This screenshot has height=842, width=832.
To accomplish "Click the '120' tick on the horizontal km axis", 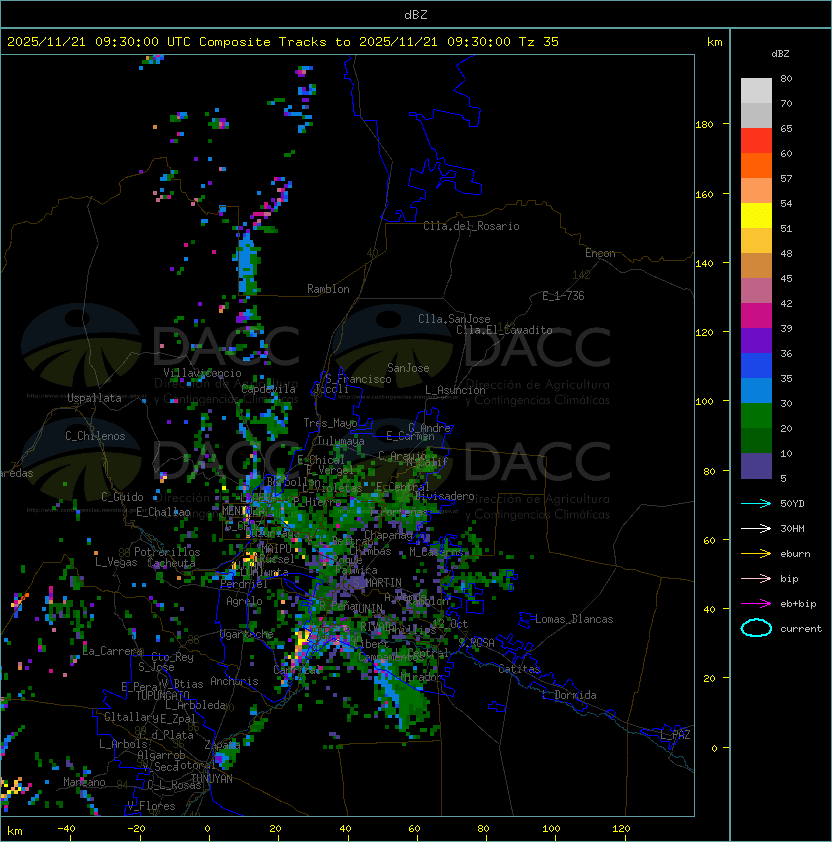I will click(621, 829).
